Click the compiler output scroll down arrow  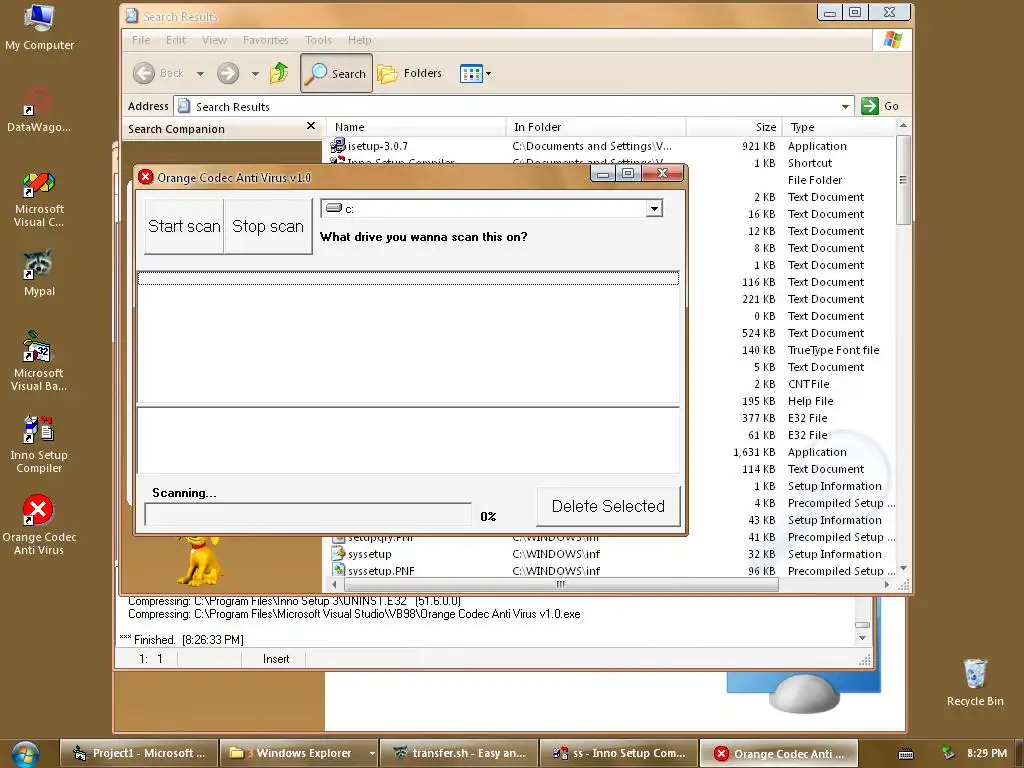862,638
